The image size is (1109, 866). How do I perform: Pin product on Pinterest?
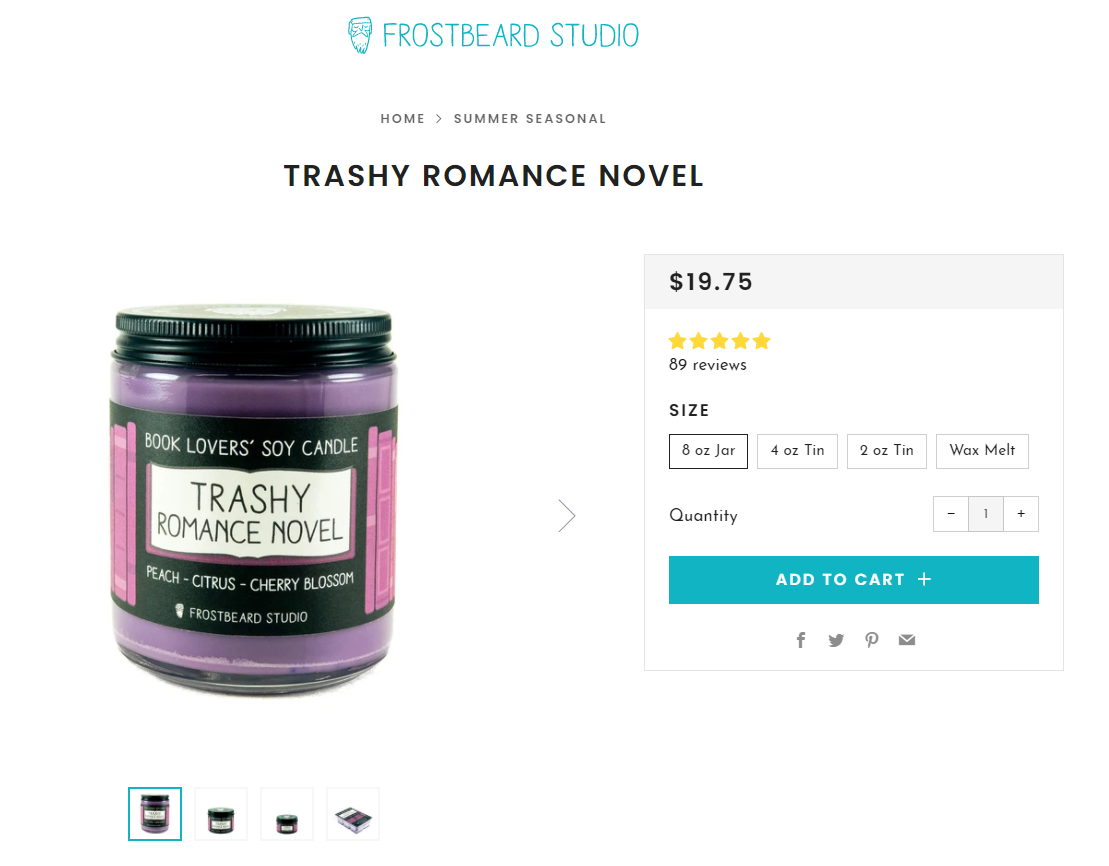click(x=871, y=640)
